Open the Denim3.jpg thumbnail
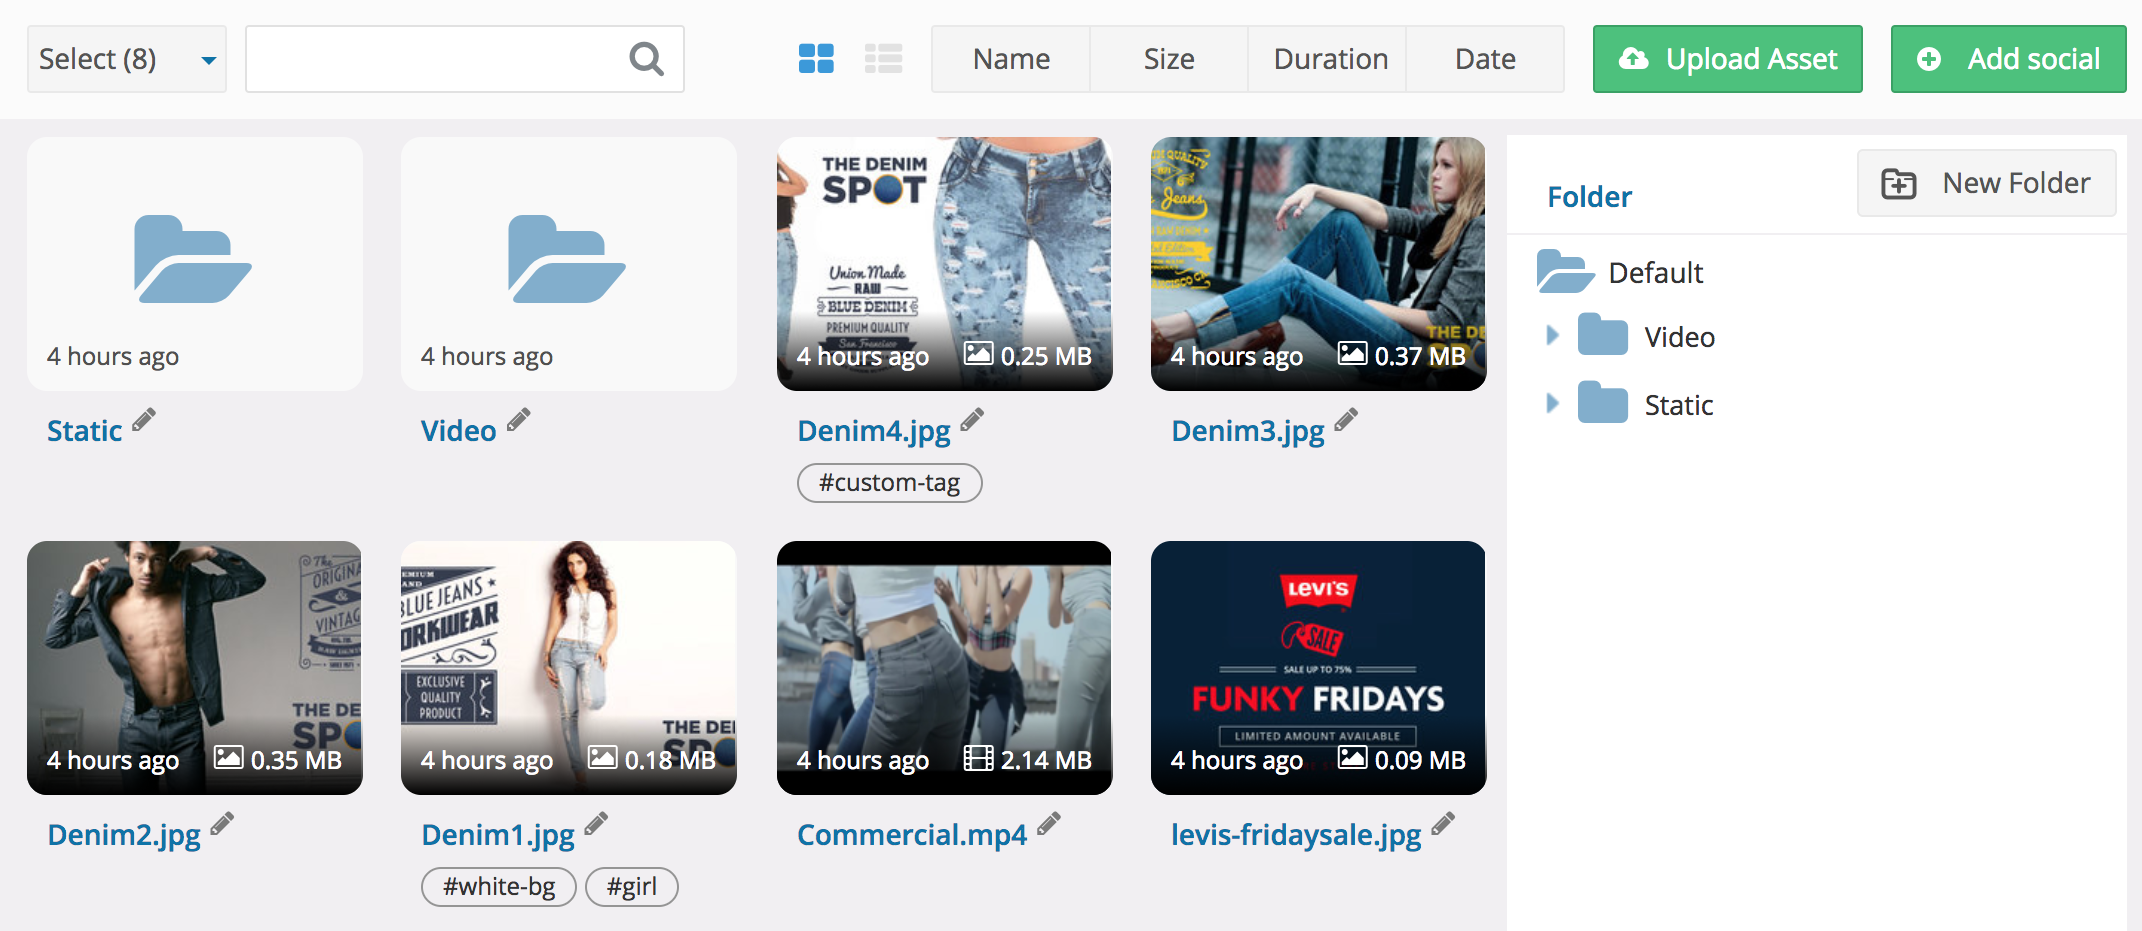 1318,264
